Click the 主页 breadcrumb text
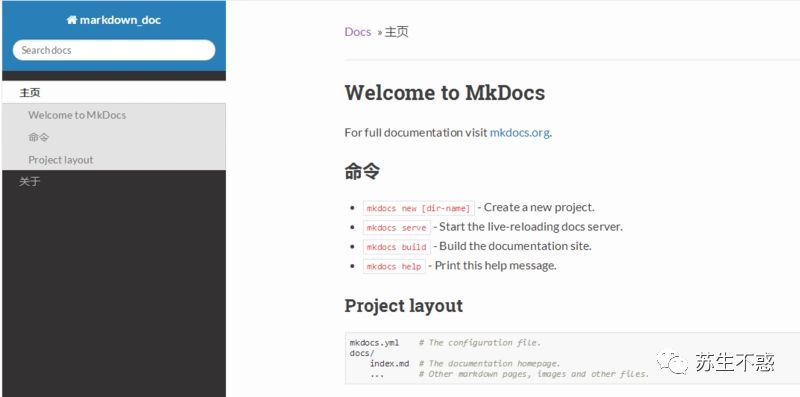 click(396, 32)
